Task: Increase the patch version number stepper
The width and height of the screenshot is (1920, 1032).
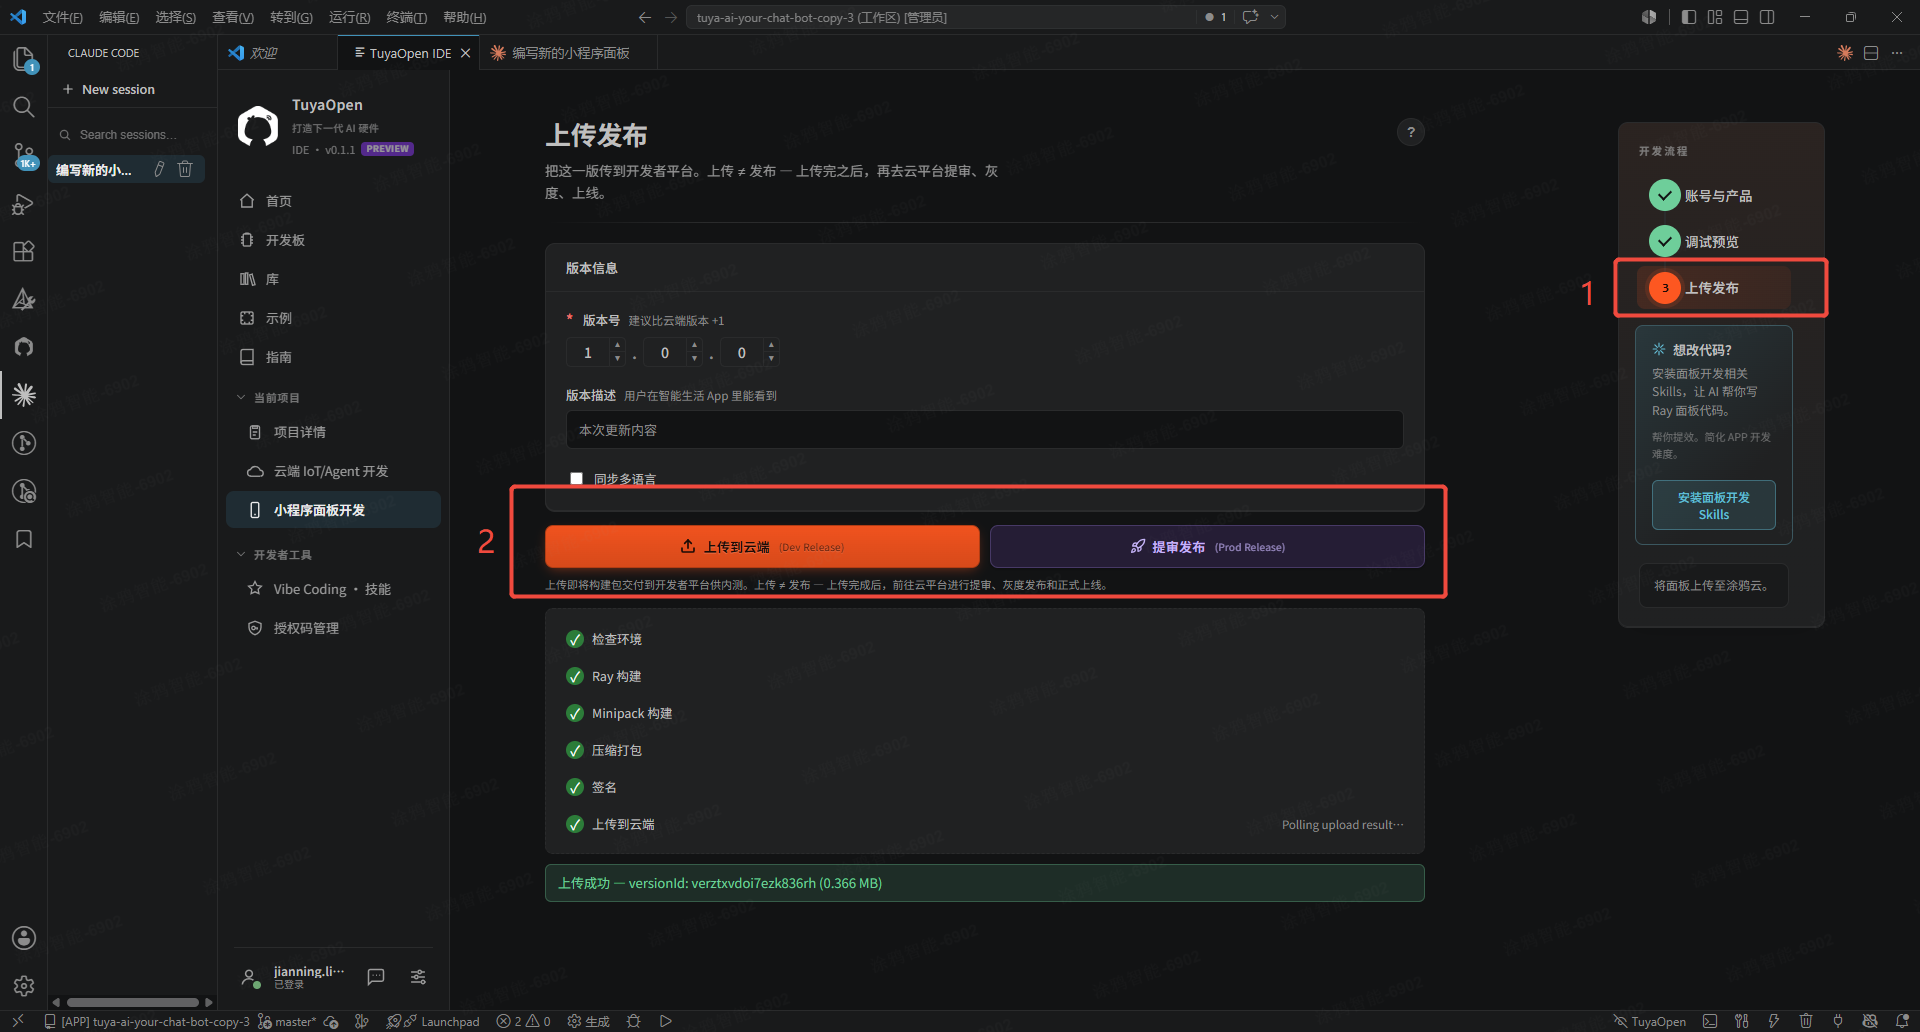Action: coord(771,346)
